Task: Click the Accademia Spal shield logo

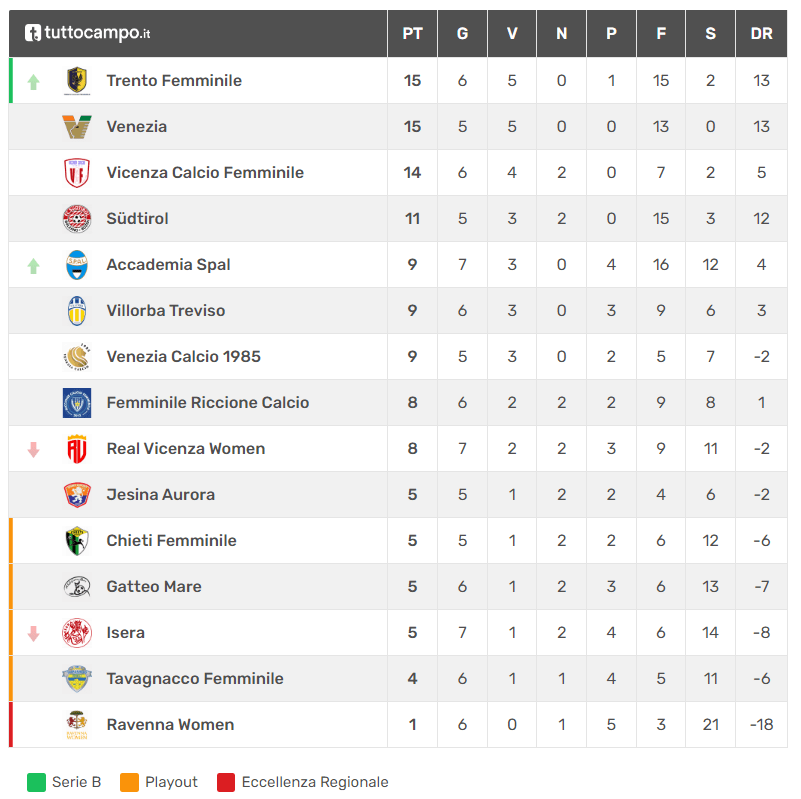Action: [77, 265]
